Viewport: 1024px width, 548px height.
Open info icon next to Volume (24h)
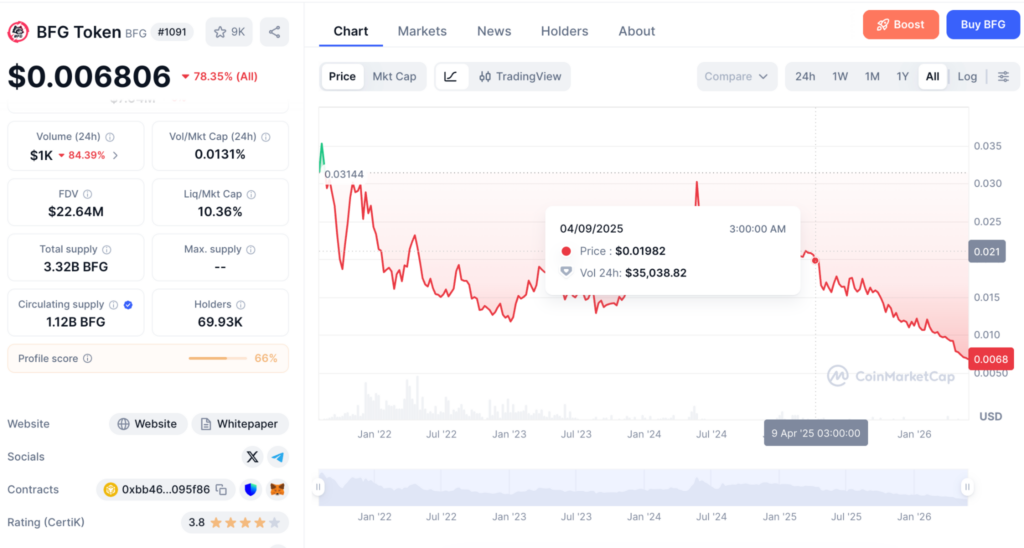point(110,137)
